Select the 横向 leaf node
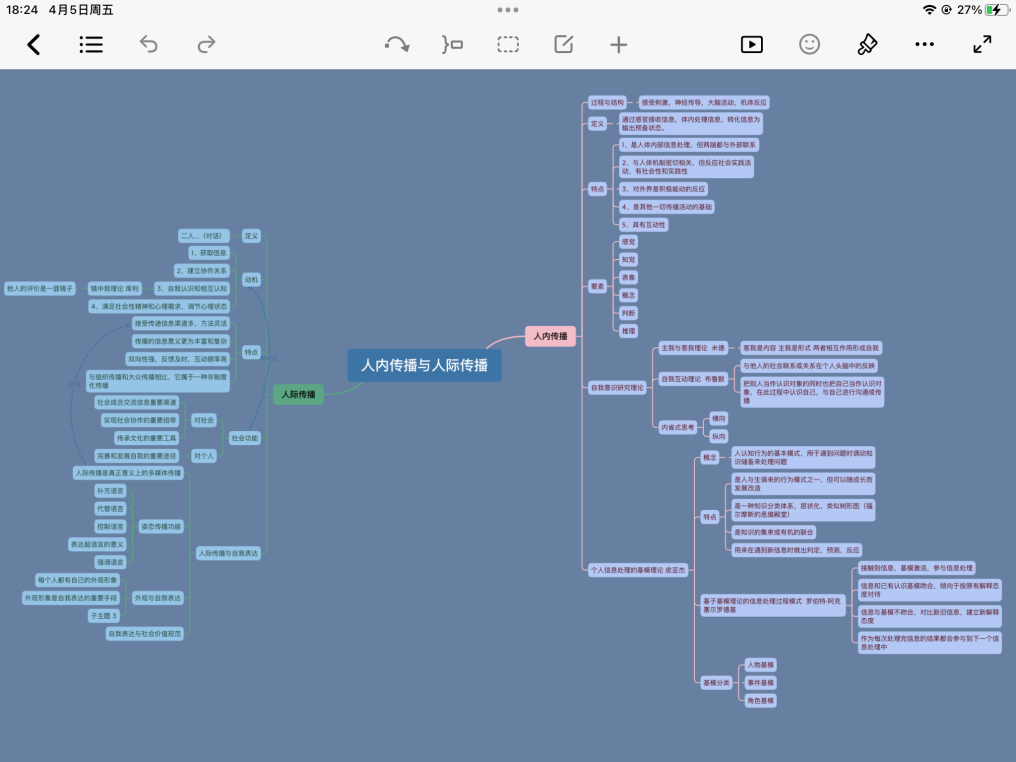This screenshot has width=1016, height=762. point(719,419)
